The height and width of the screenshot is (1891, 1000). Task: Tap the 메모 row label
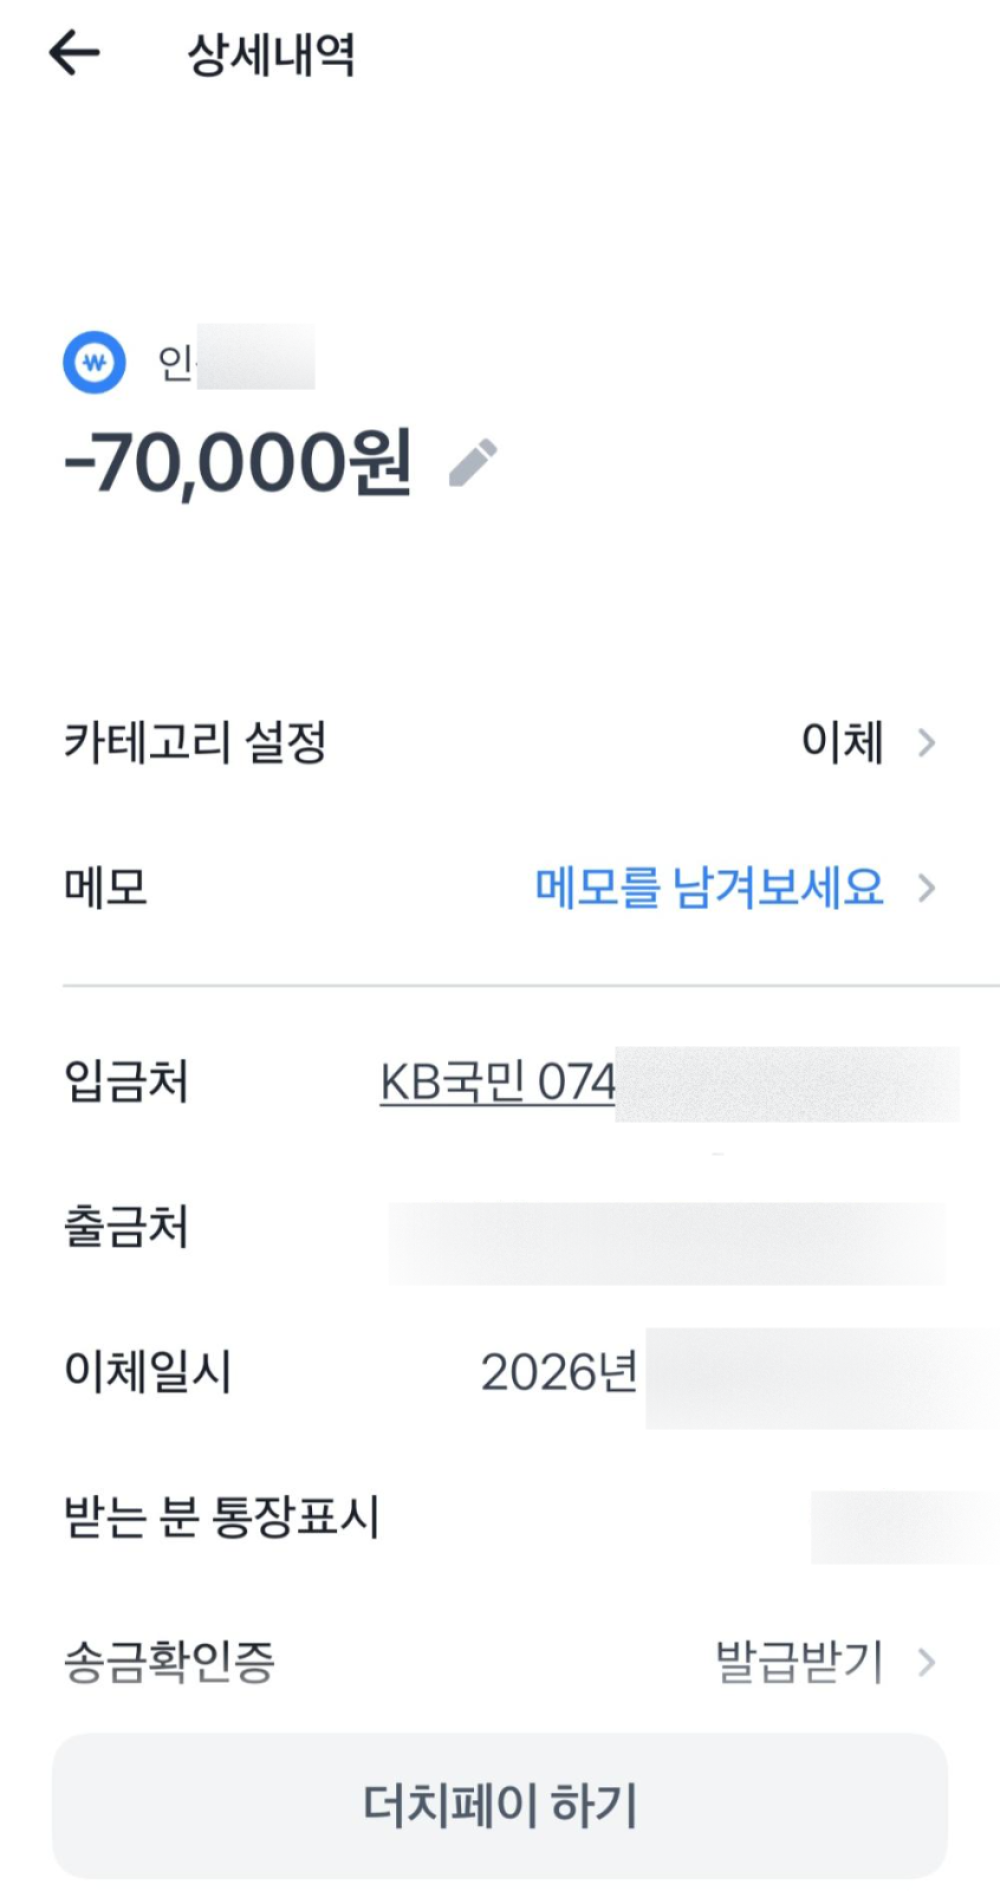pyautogui.click(x=106, y=887)
